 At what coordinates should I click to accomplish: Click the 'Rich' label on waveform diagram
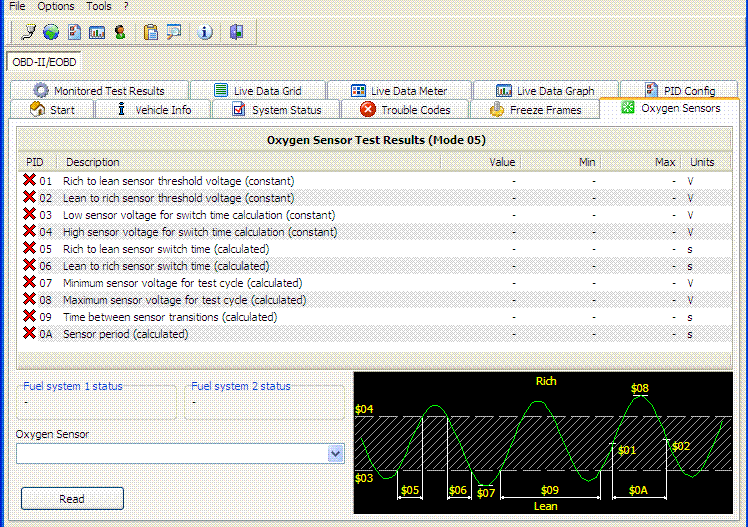[546, 381]
